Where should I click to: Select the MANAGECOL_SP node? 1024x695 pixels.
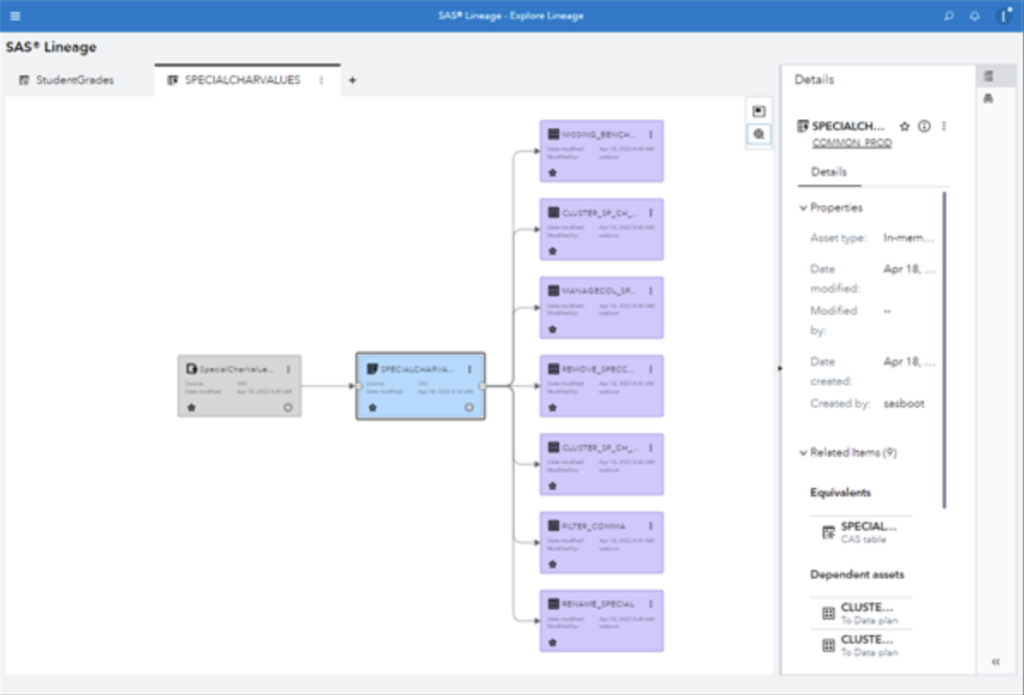601,308
